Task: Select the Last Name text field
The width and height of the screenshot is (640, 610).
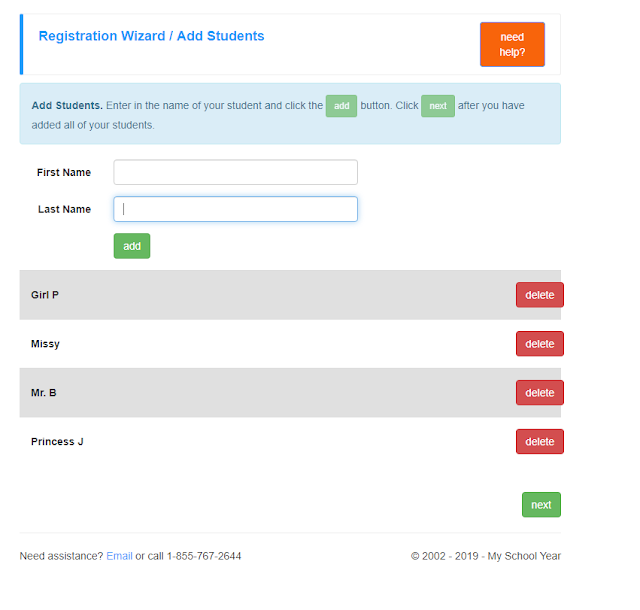Action: click(236, 209)
